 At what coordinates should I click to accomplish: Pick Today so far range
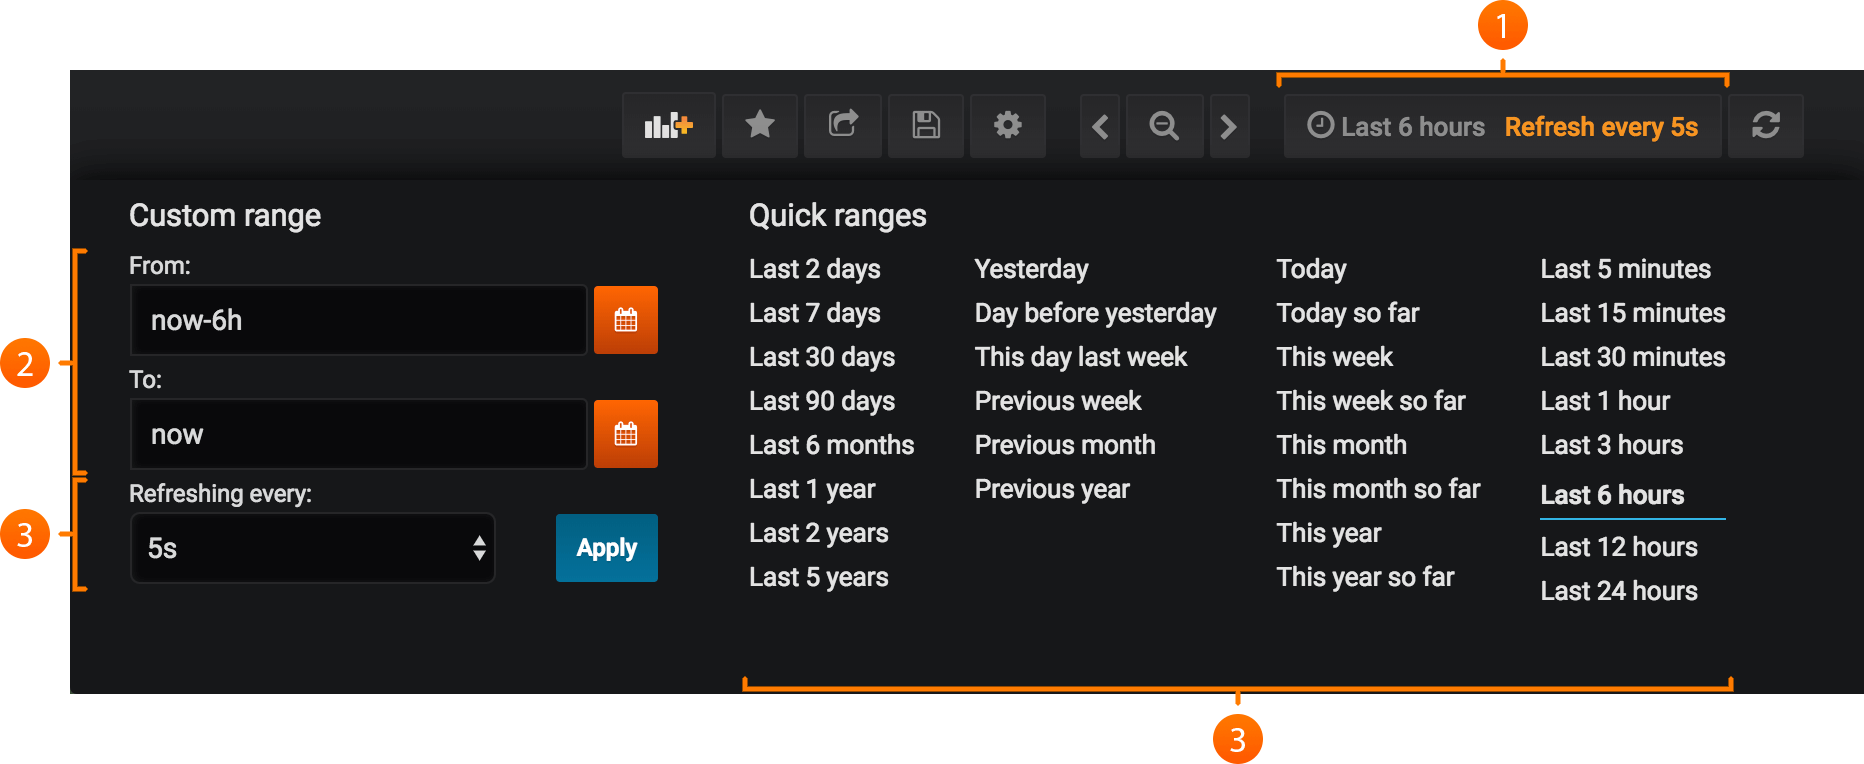1347,313
